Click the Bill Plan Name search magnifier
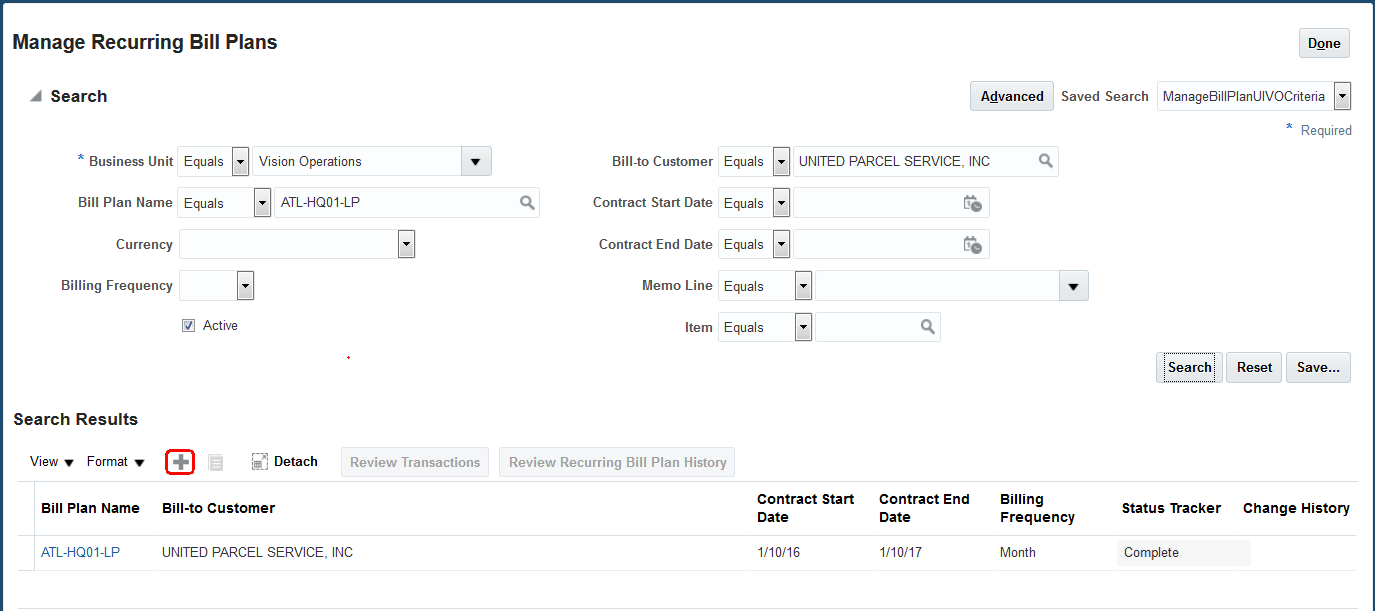Image resolution: width=1375 pixels, height=611 pixels. (x=527, y=203)
